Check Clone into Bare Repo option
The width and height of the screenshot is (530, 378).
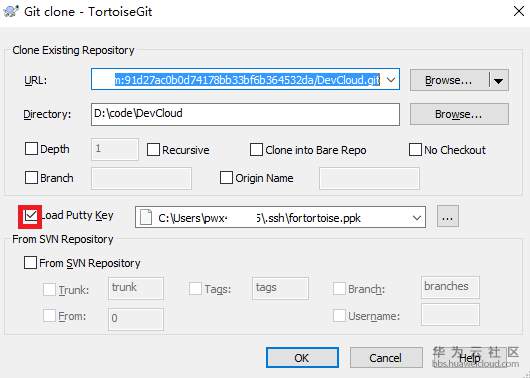click(256, 149)
